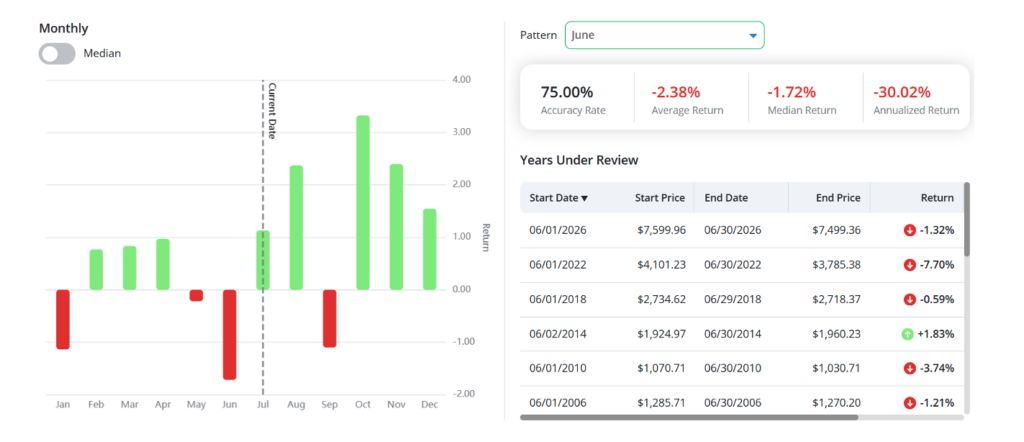This screenshot has height=442, width=1024.
Task: Click the $1,070.71 start price cell
Action: (x=662, y=368)
